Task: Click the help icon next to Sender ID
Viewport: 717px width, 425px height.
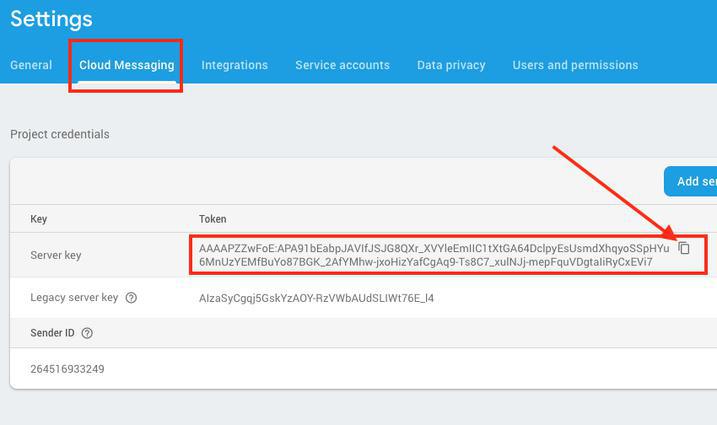Action: pos(87,333)
